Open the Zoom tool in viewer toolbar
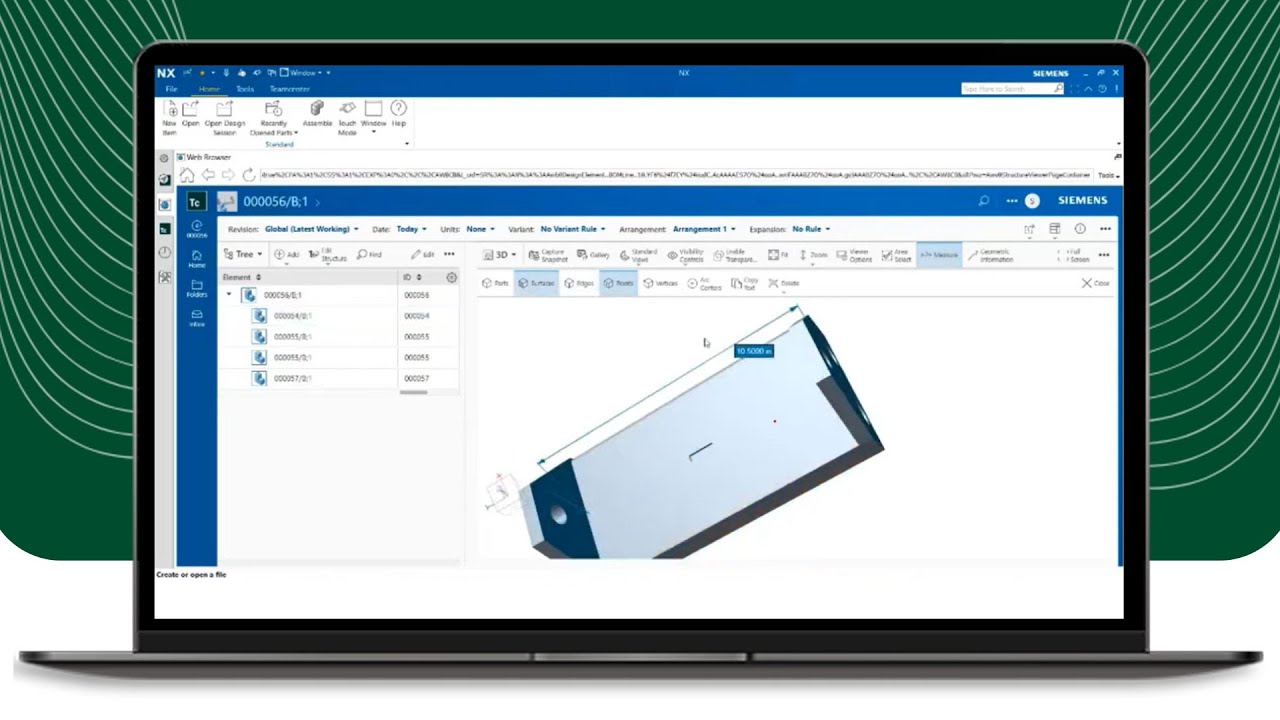Screen dimensions: 1280x720 pyautogui.click(x=814, y=255)
